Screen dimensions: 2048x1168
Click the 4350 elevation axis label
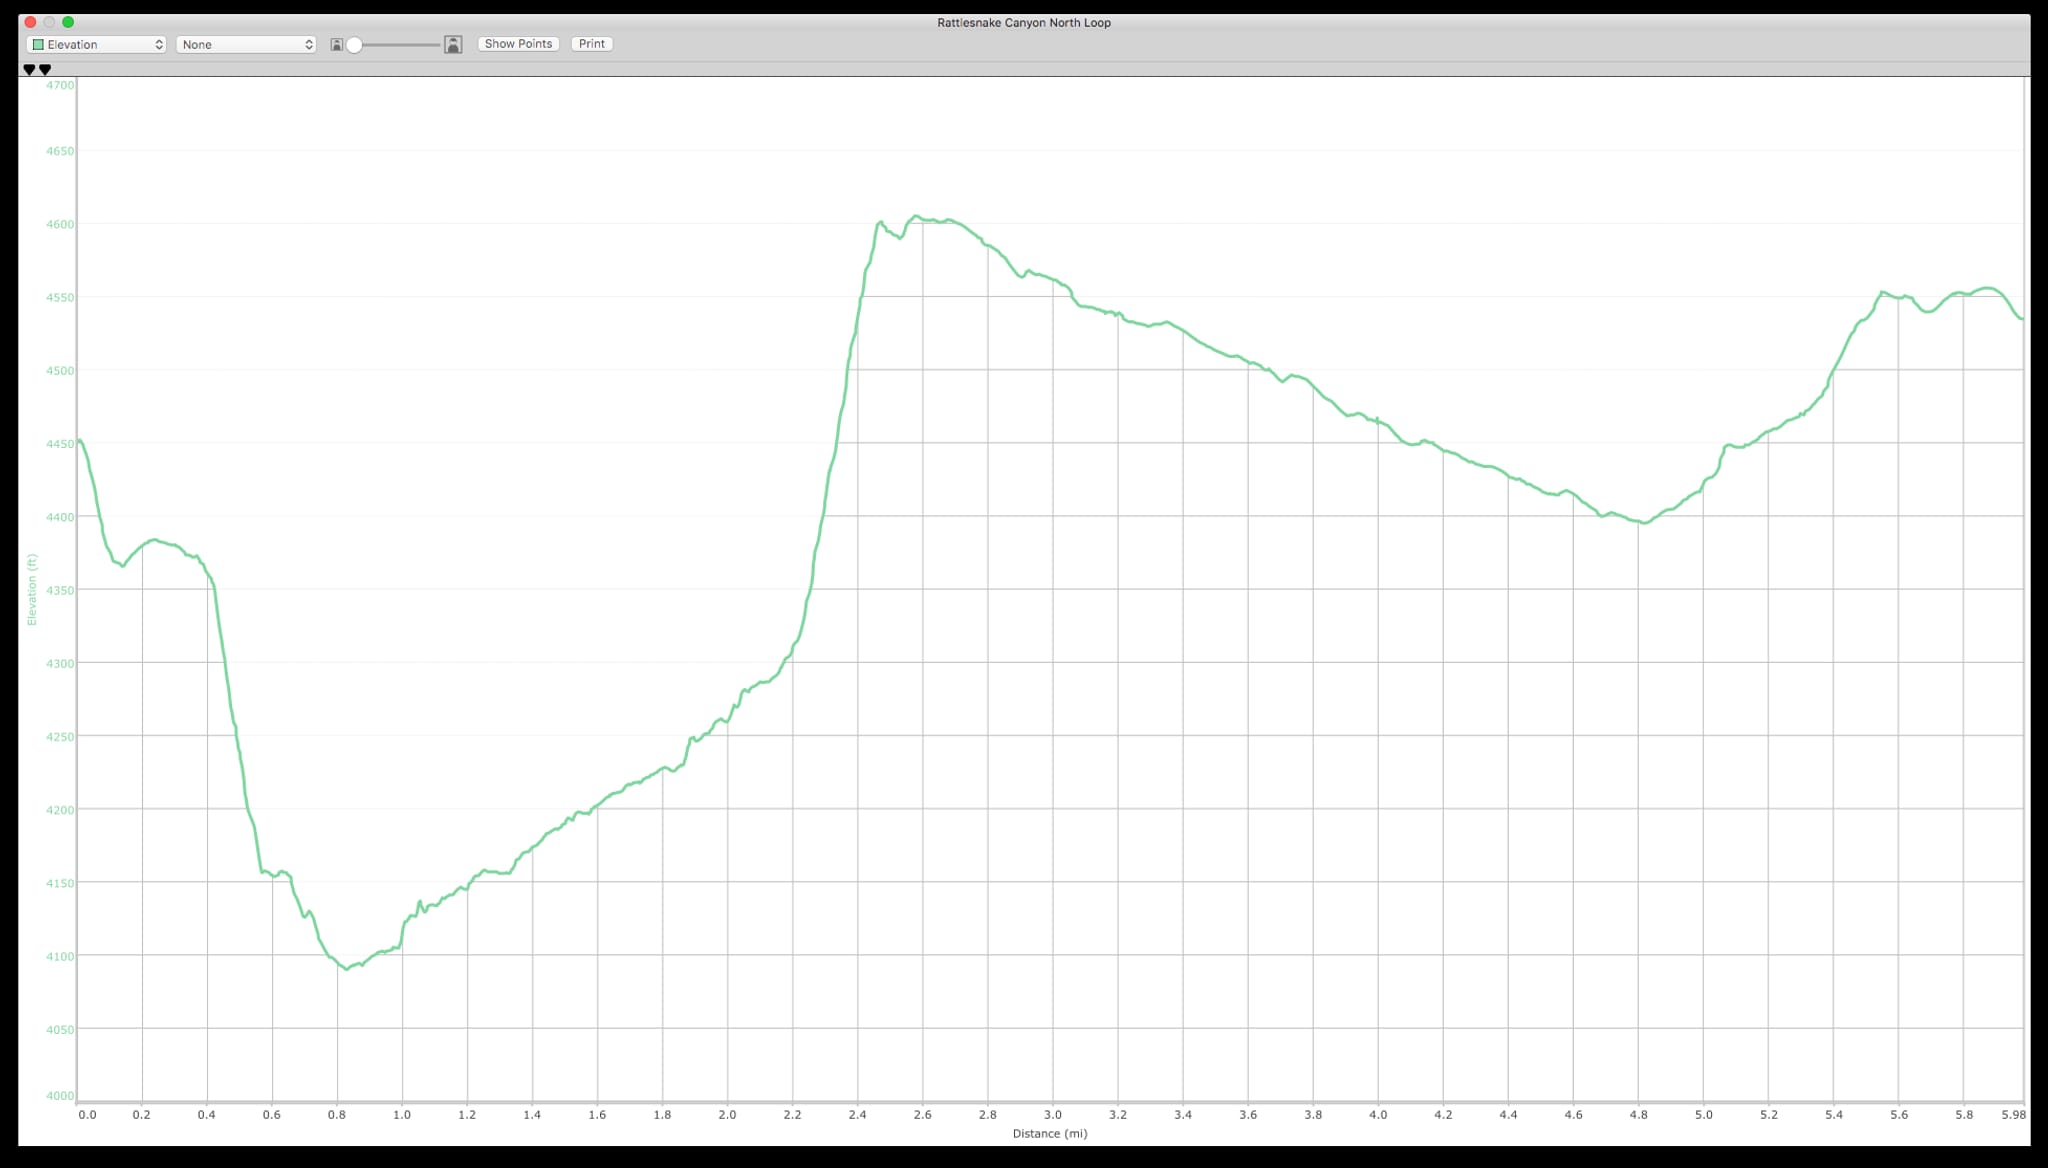60,590
